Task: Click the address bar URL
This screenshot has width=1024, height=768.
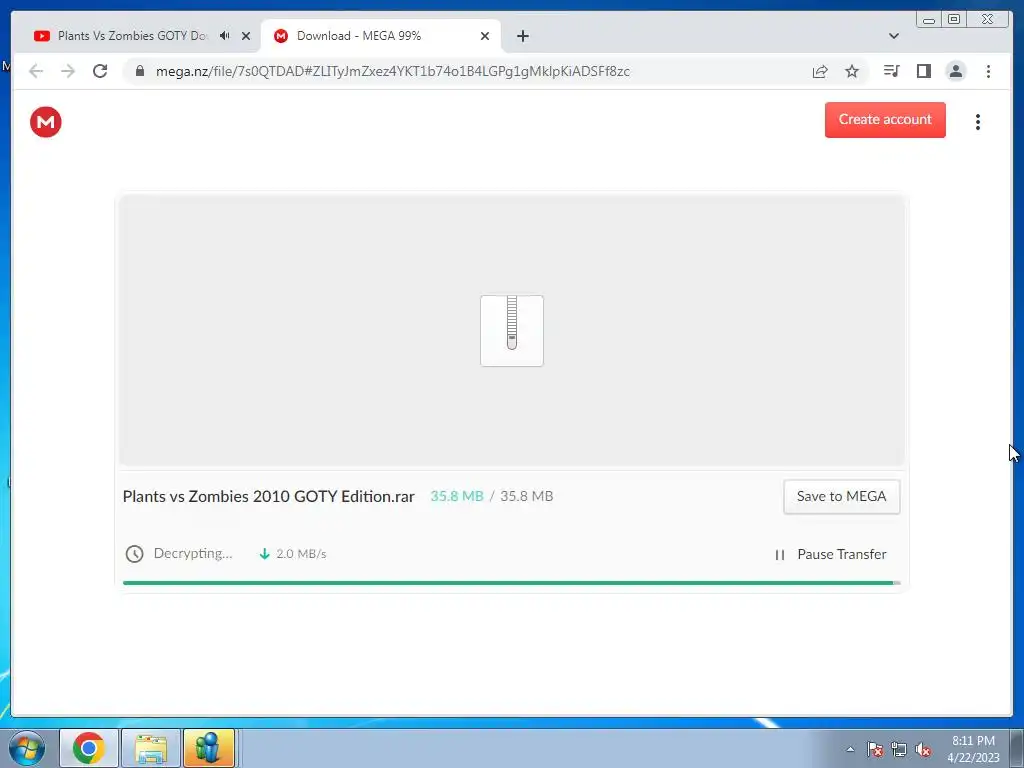Action: coord(392,71)
